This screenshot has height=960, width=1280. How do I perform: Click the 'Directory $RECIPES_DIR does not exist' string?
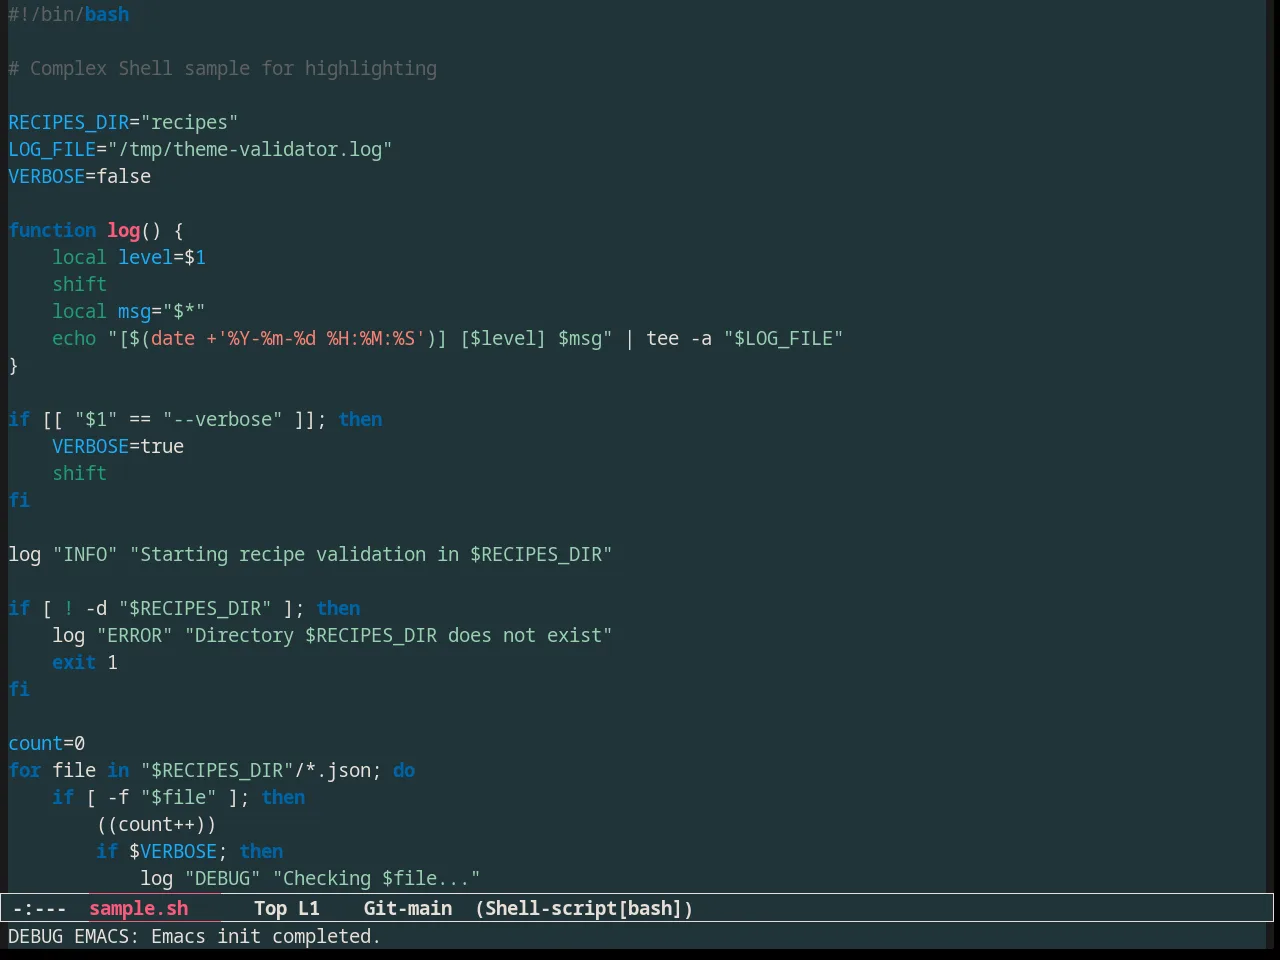tap(398, 635)
